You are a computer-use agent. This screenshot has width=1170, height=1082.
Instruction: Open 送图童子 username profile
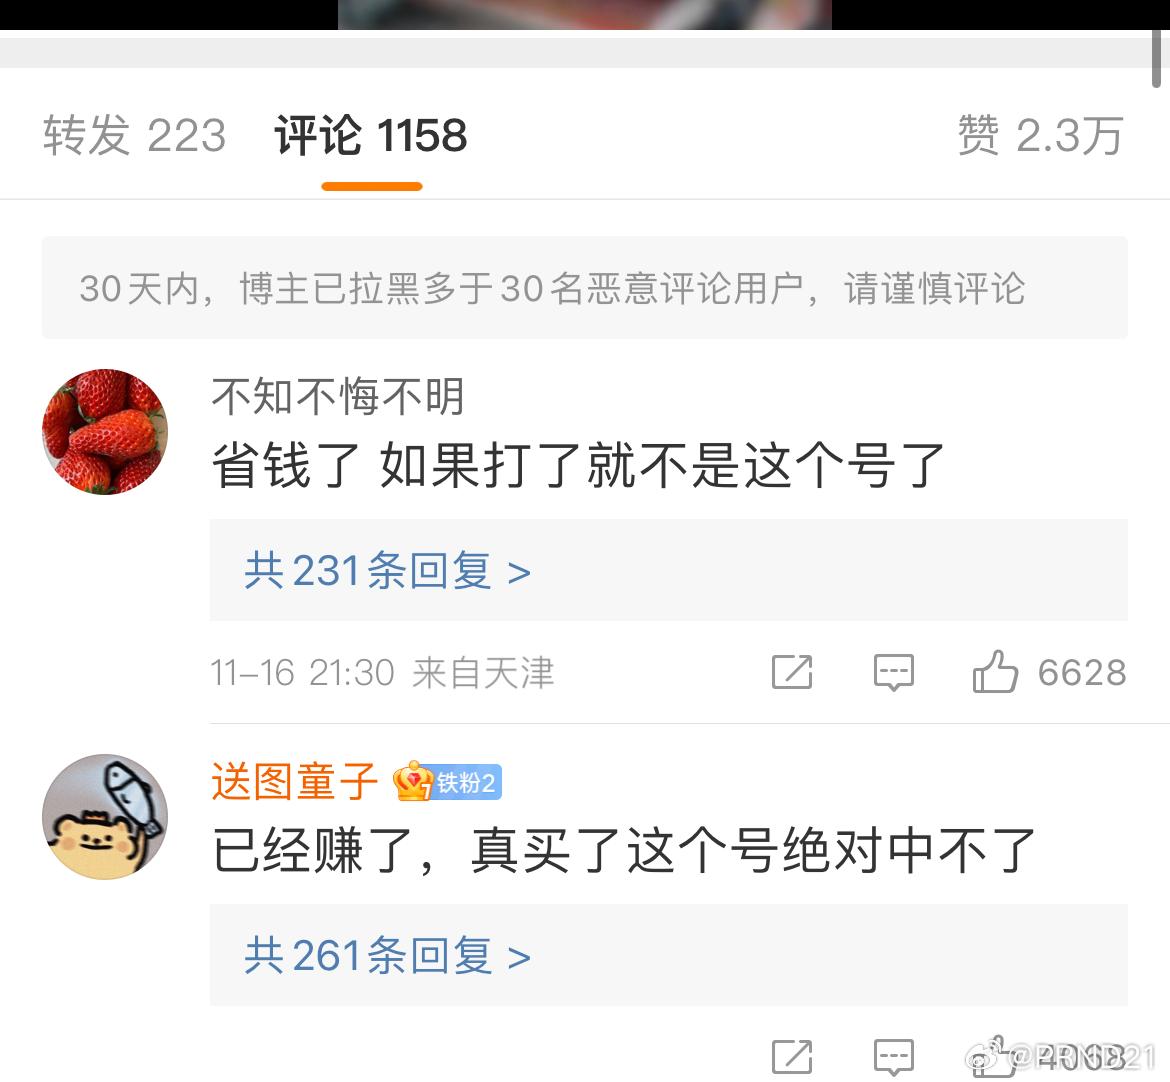295,781
